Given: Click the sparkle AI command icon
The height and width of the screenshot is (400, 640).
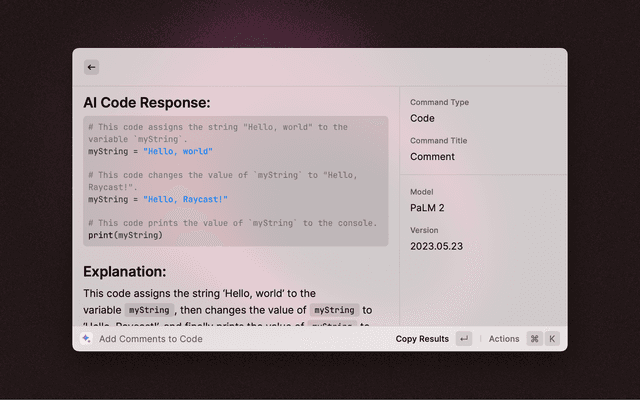Looking at the screenshot, I should (87, 339).
